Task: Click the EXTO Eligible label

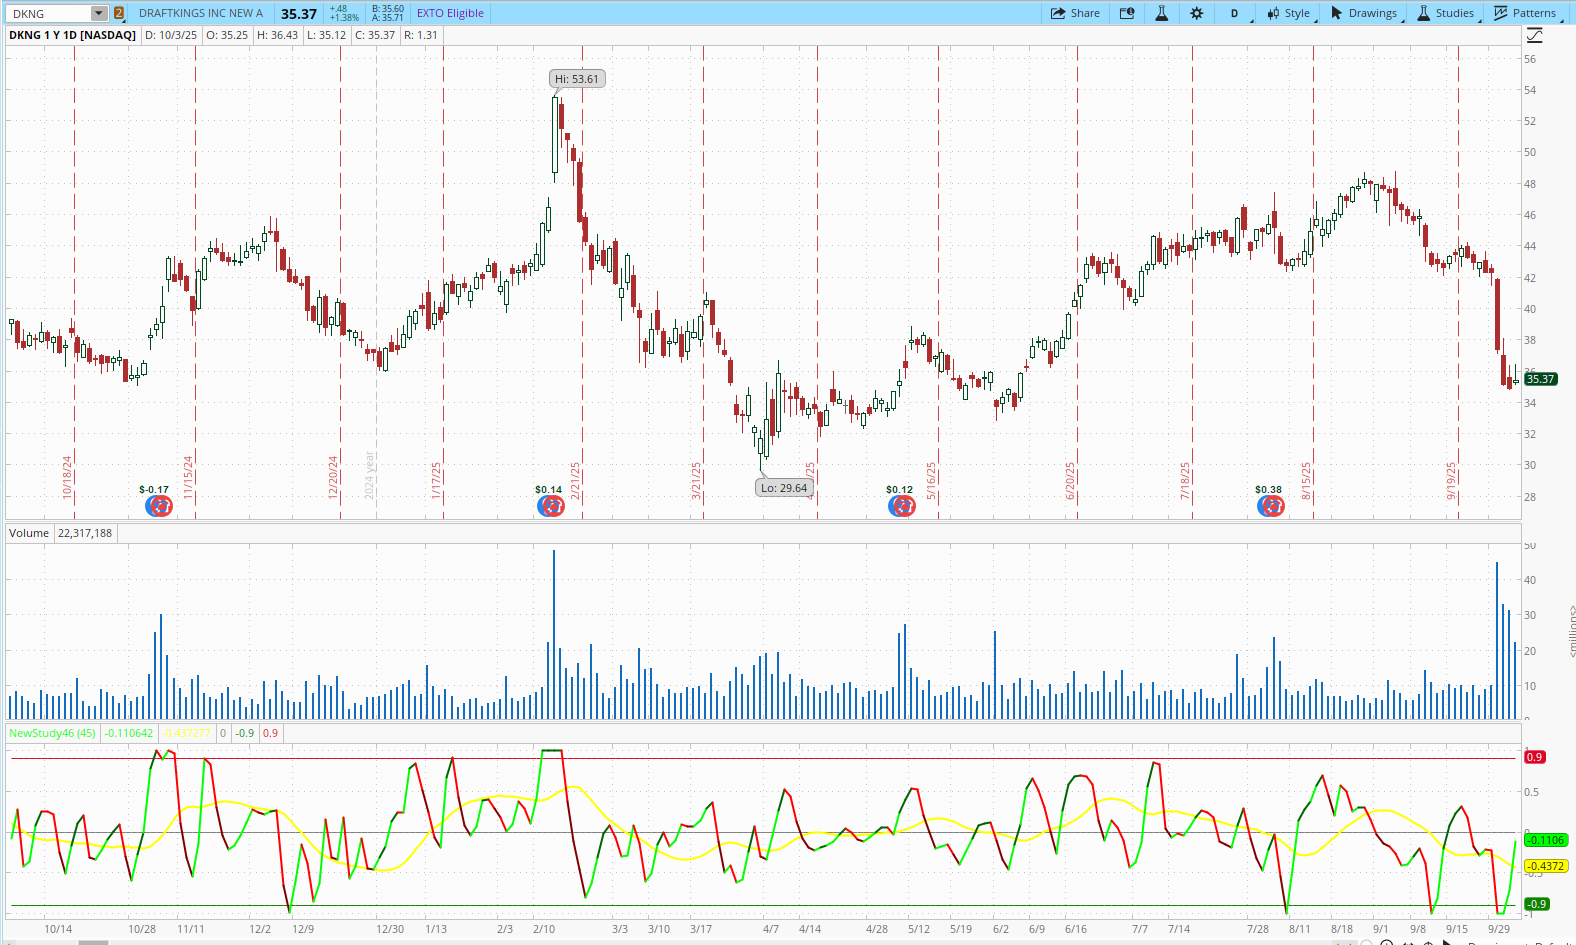Action: [x=450, y=13]
